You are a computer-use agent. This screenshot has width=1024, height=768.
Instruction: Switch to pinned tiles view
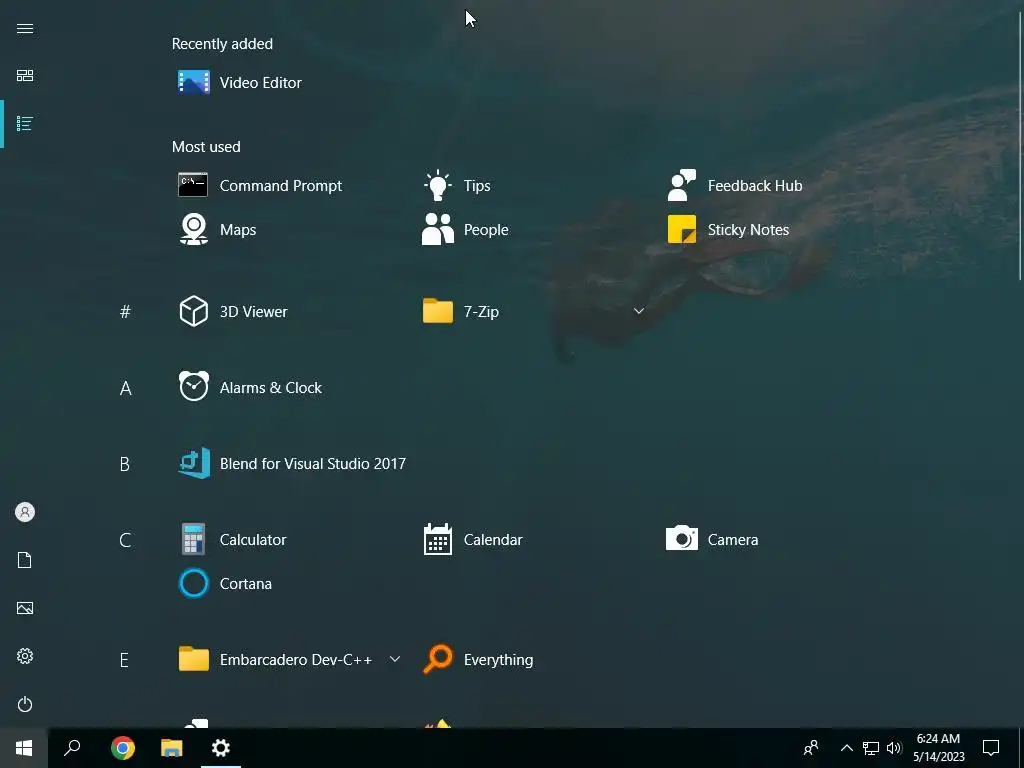coord(25,76)
